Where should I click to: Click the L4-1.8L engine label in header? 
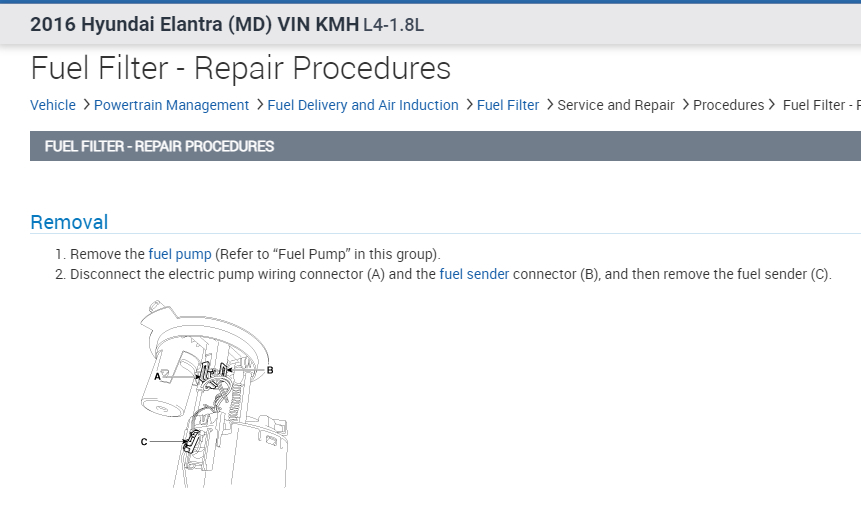tap(393, 25)
